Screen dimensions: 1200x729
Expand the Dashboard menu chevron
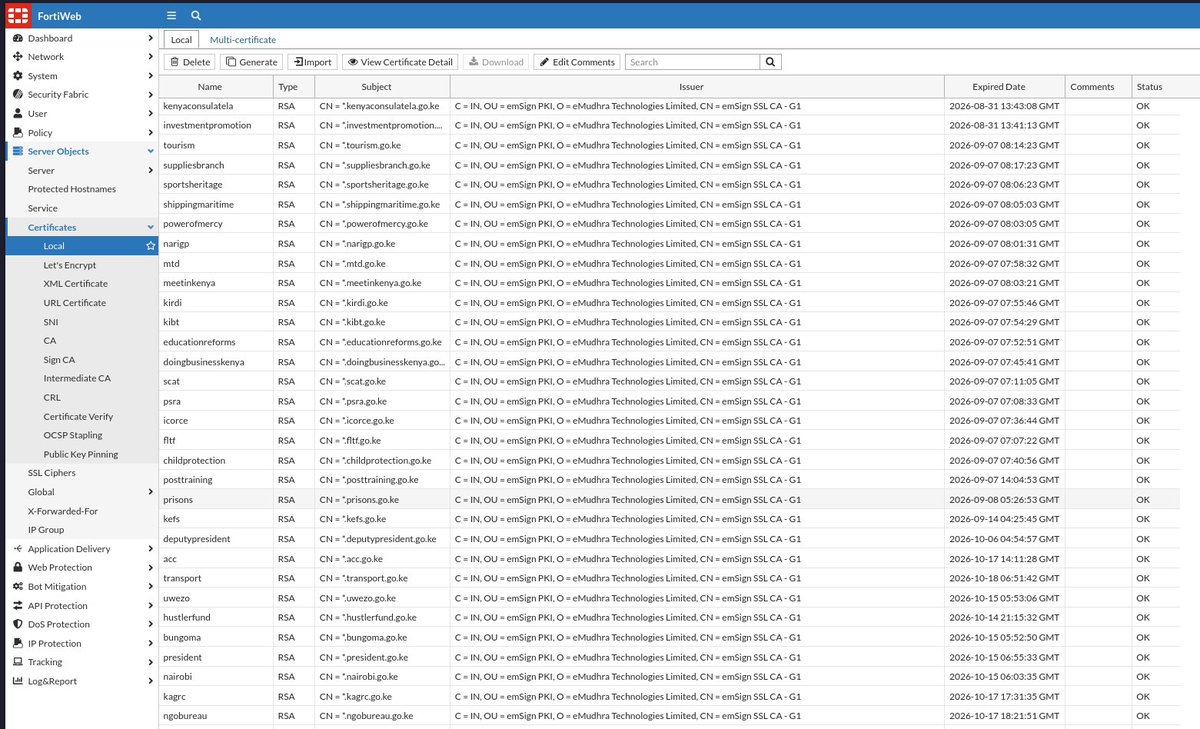tap(150, 38)
